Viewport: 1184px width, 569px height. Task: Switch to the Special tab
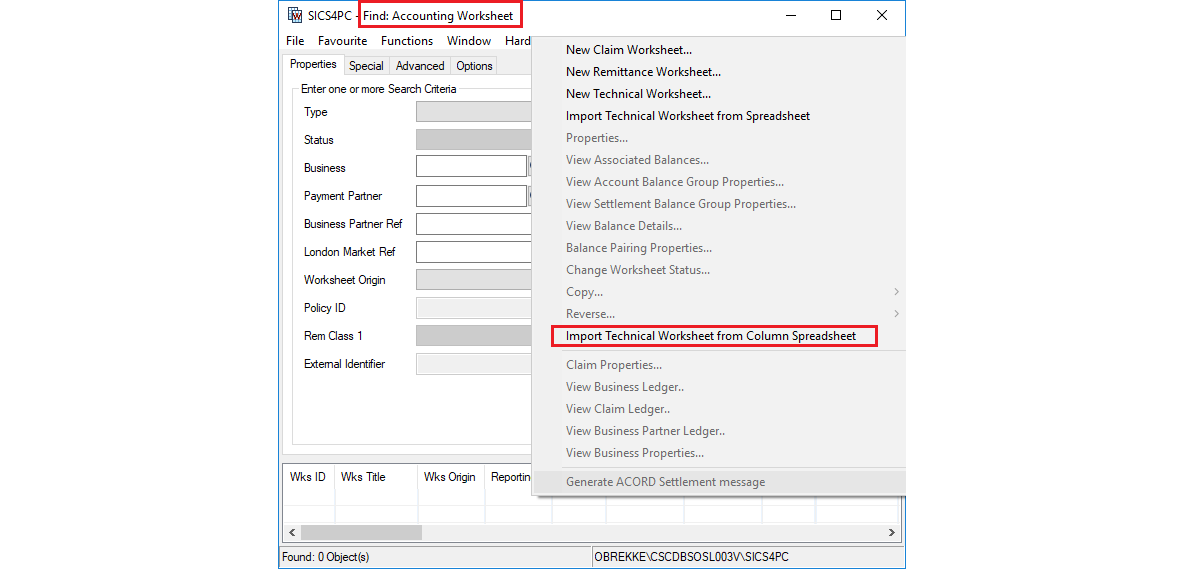366,66
